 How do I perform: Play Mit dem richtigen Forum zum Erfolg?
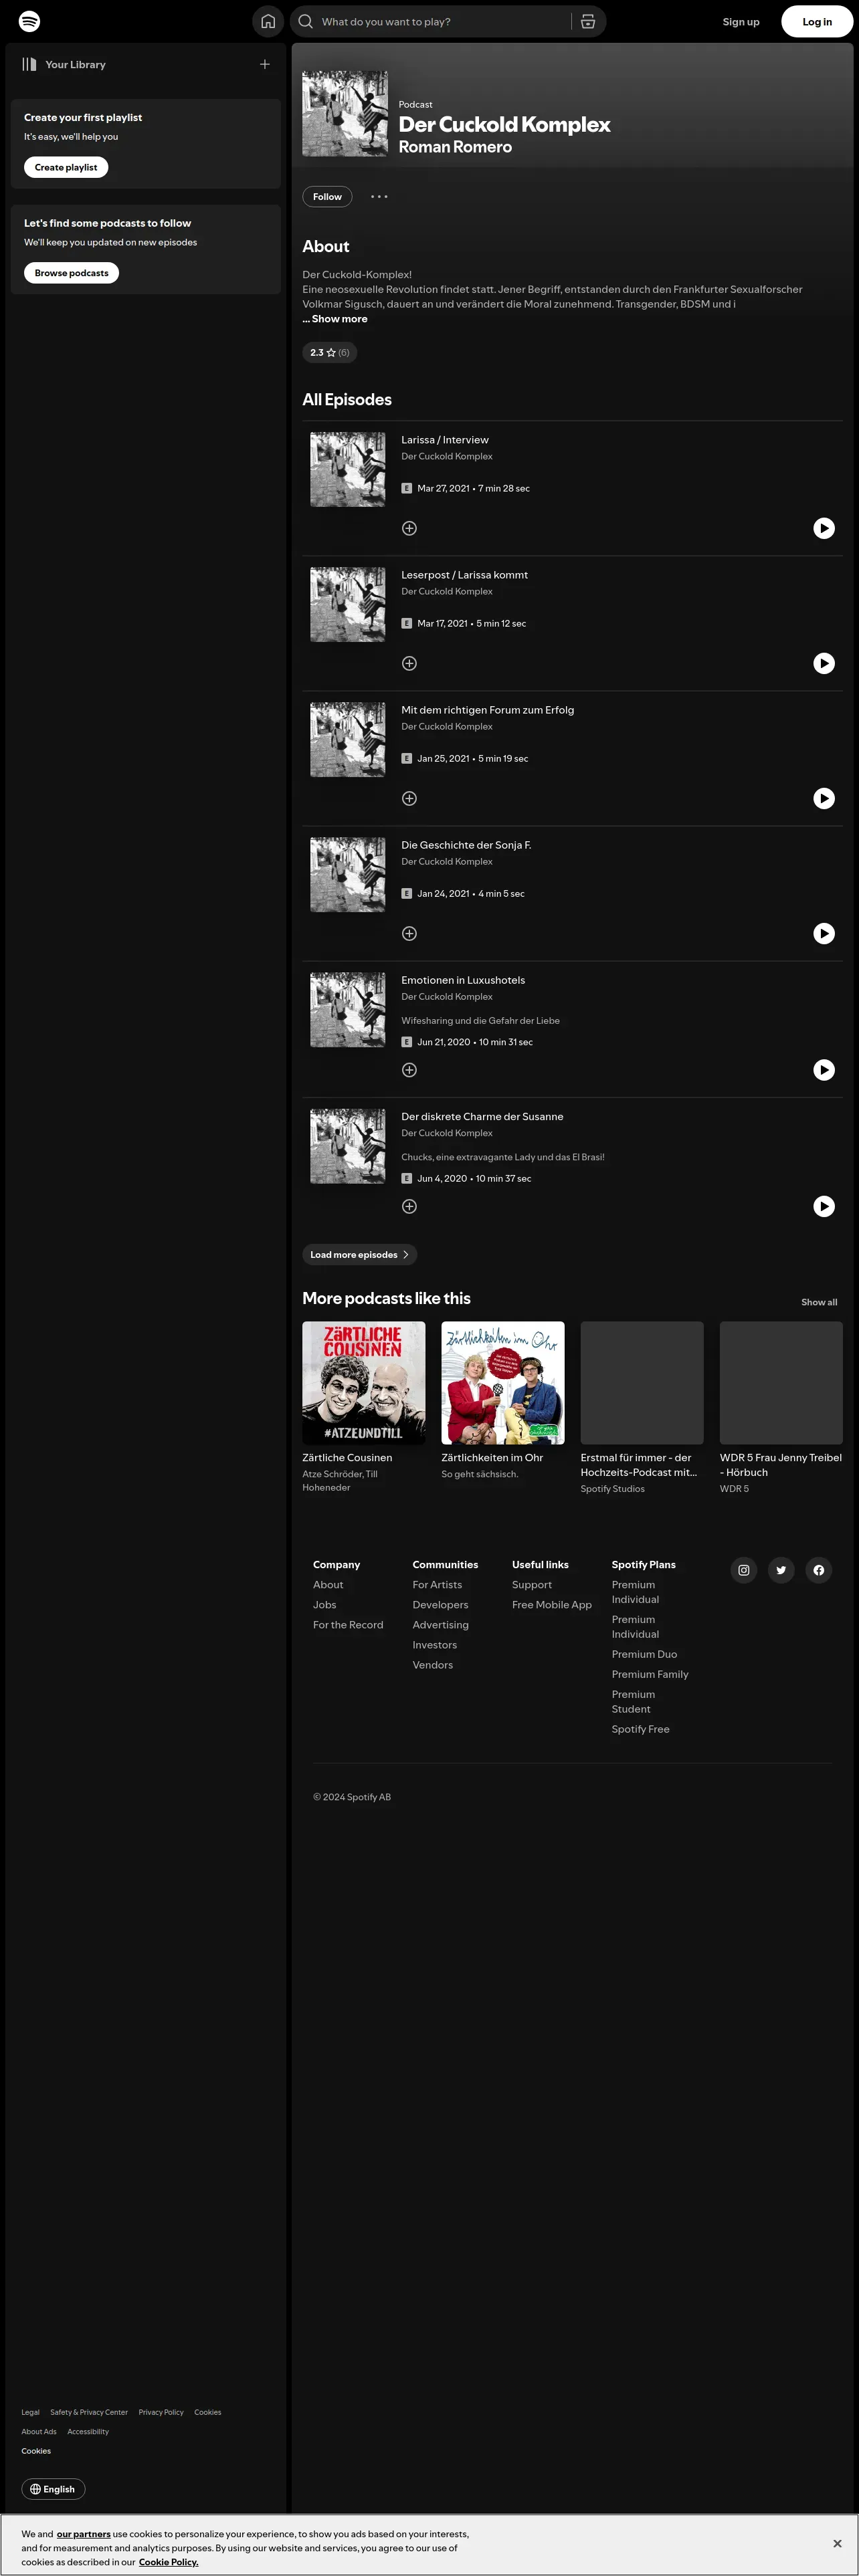(x=824, y=798)
